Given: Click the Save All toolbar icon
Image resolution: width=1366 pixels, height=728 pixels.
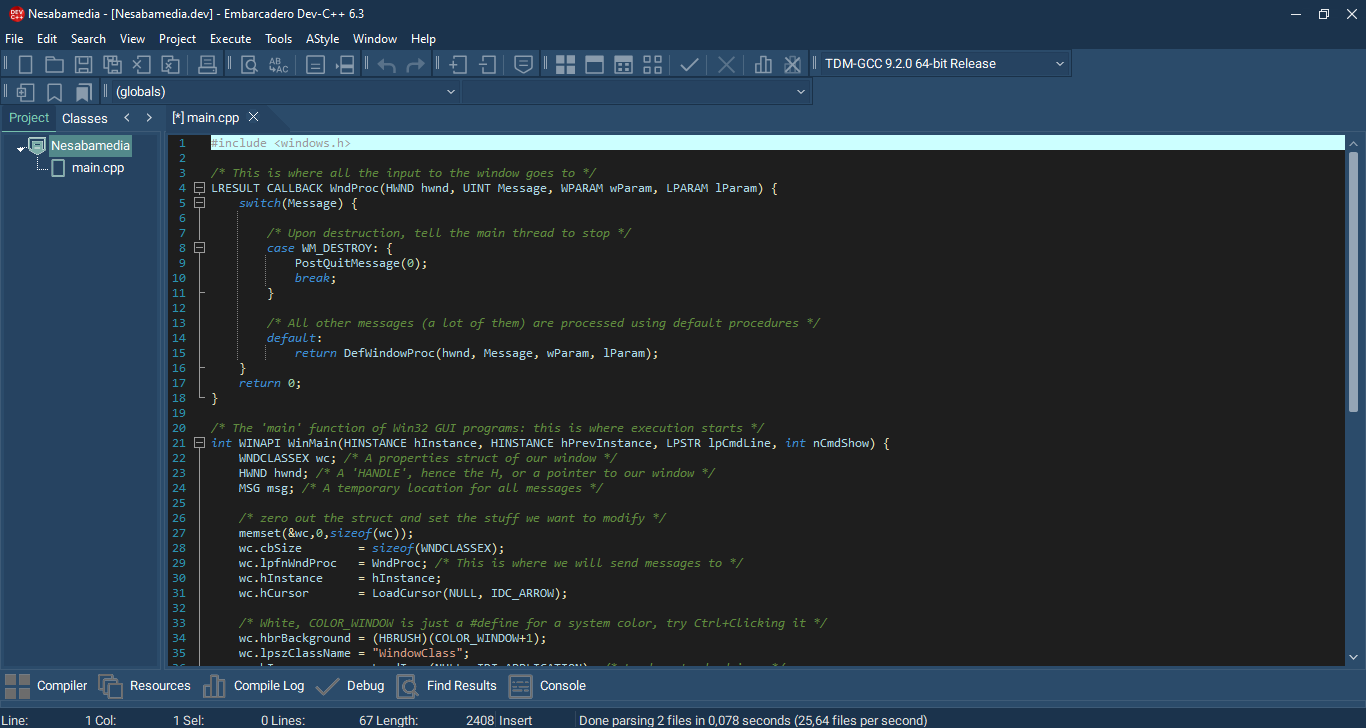Looking at the screenshot, I should click(113, 65).
